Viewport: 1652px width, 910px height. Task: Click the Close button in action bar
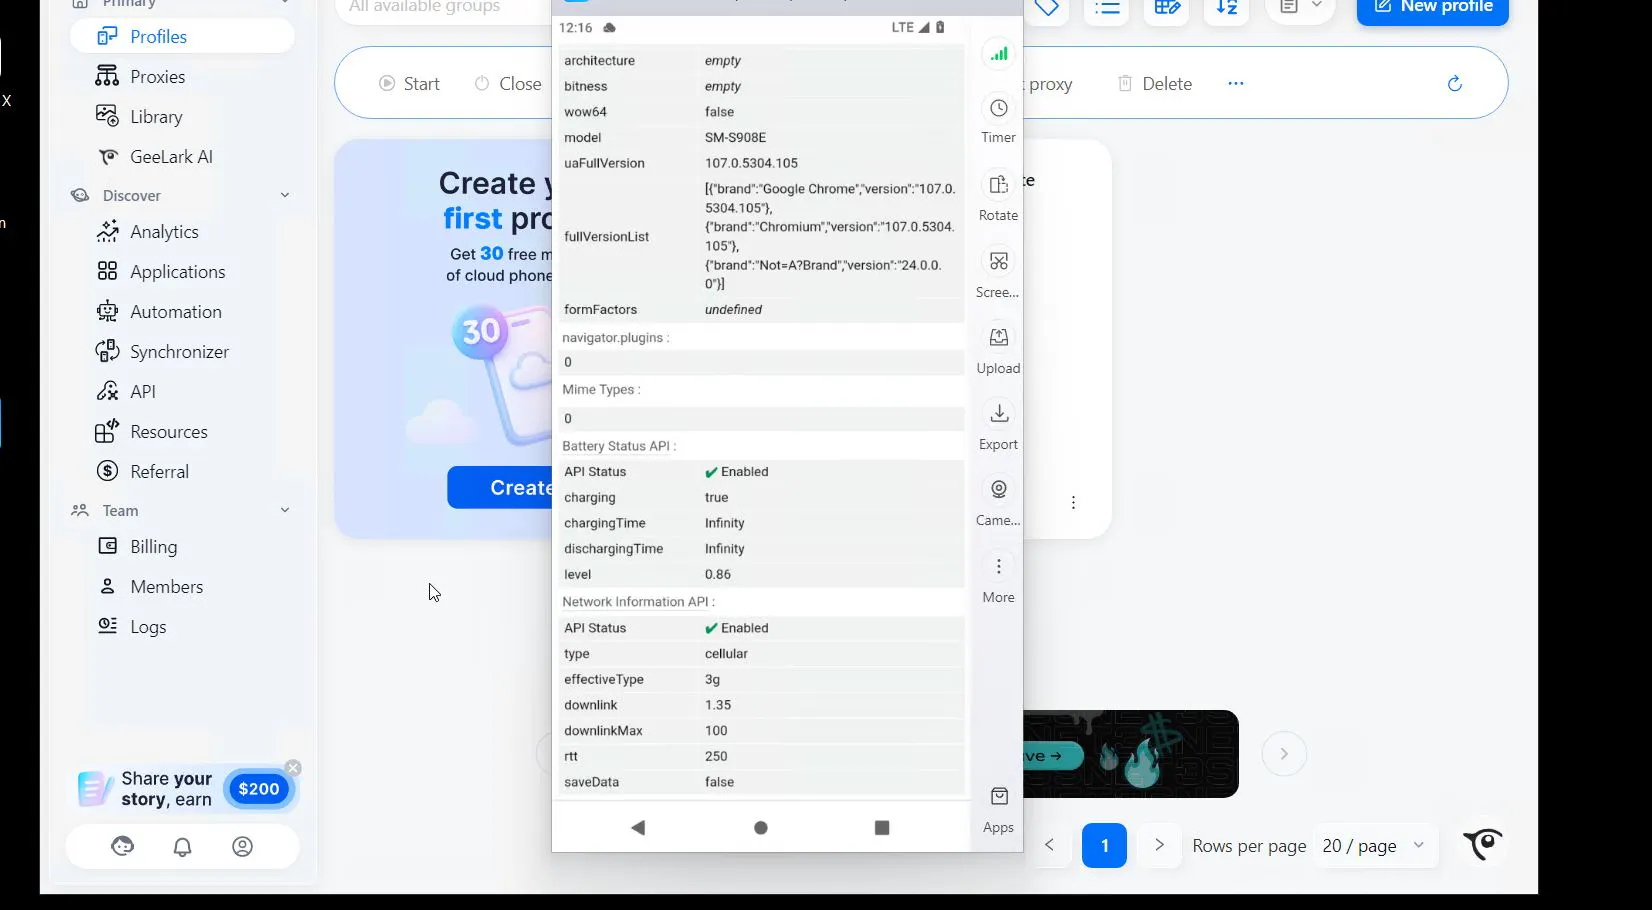pos(507,84)
